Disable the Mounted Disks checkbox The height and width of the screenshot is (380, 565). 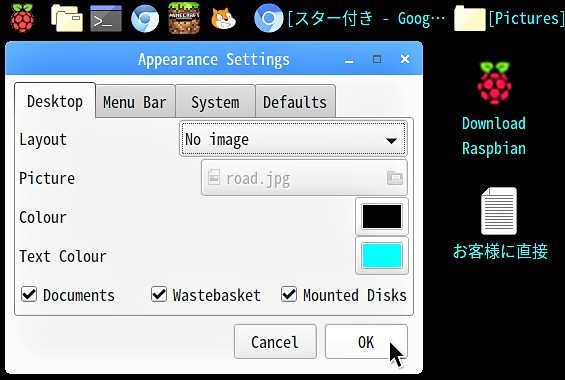289,294
